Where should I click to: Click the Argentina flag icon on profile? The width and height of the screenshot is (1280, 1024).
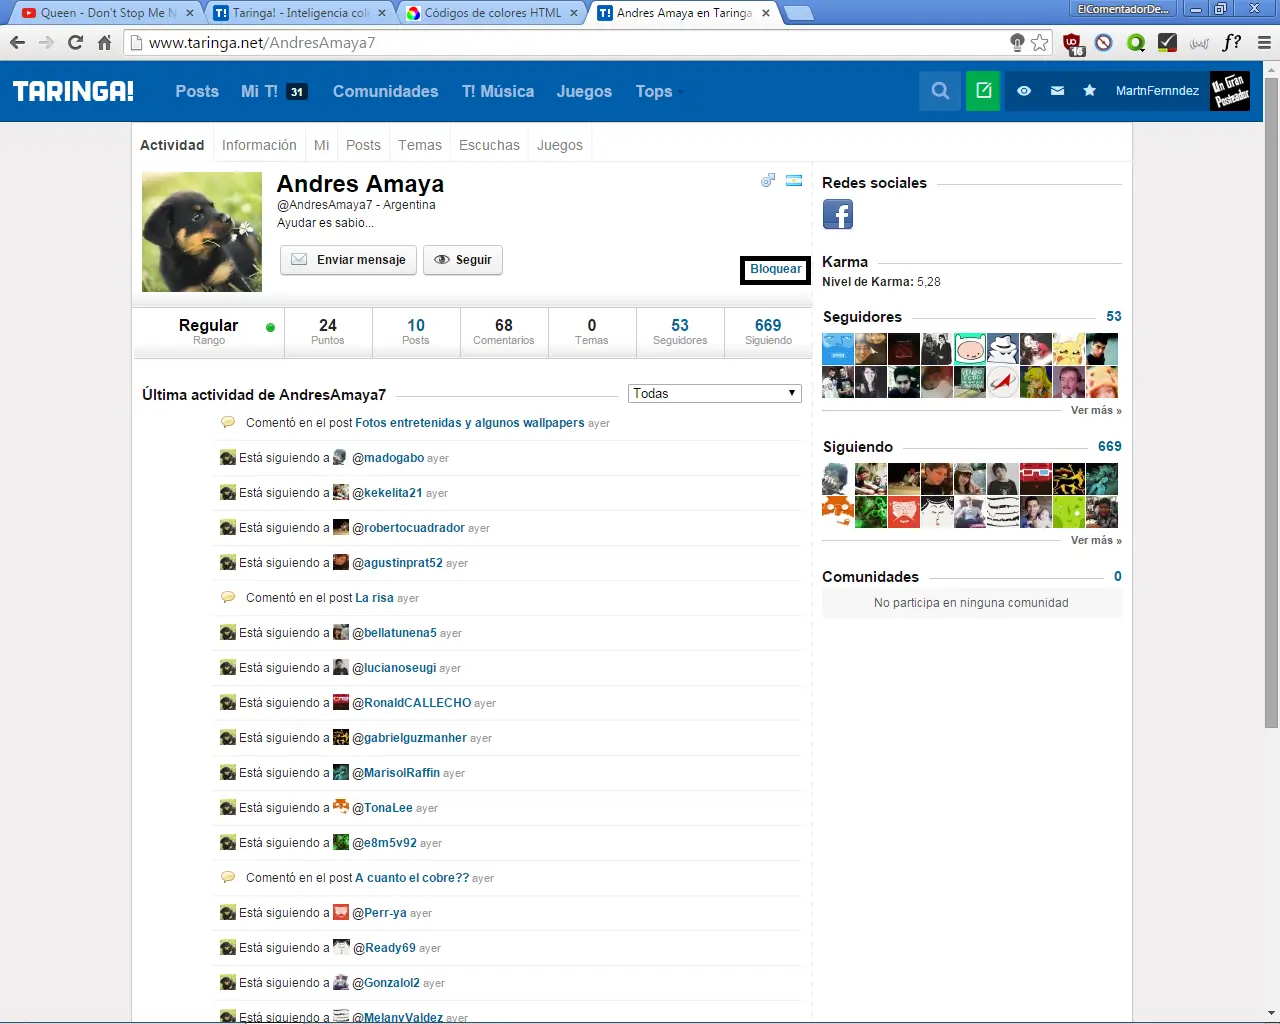tap(794, 181)
